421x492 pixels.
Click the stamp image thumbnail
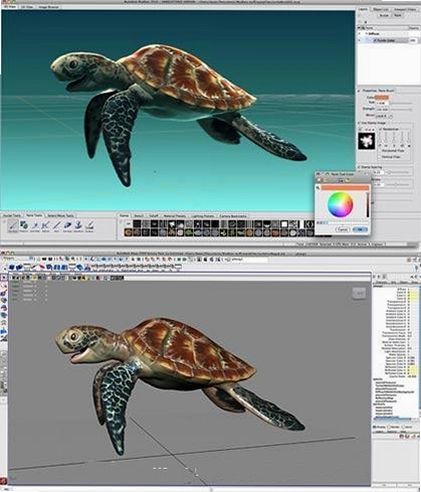click(366, 141)
